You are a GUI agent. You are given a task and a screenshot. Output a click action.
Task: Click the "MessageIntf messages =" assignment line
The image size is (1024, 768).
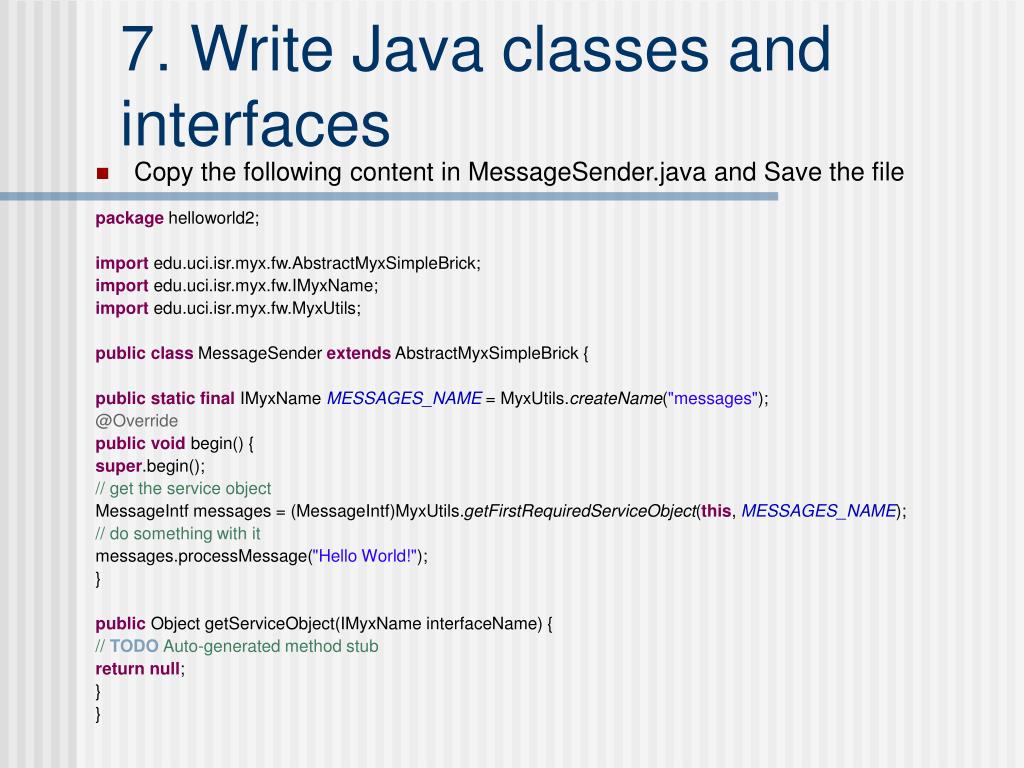coord(501,511)
